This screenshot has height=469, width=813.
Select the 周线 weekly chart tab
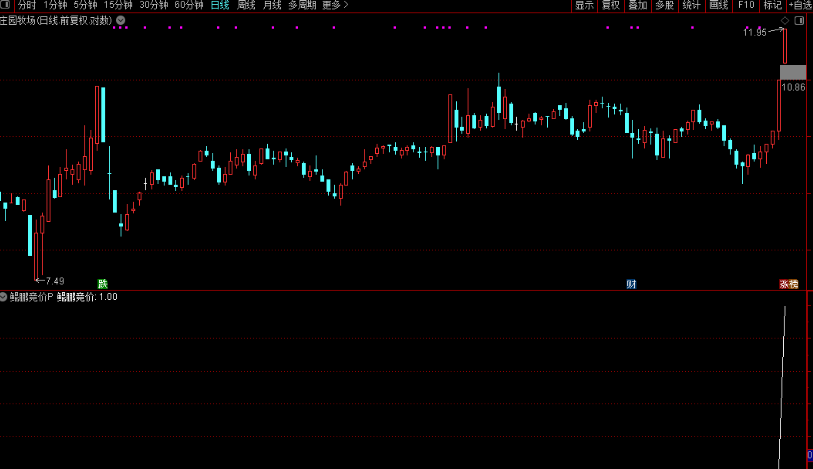click(246, 5)
